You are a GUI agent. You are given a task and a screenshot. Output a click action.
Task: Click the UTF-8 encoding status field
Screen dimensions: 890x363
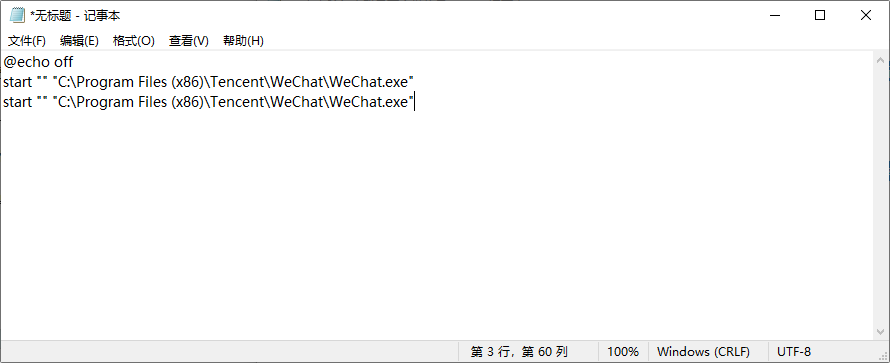[794, 352]
